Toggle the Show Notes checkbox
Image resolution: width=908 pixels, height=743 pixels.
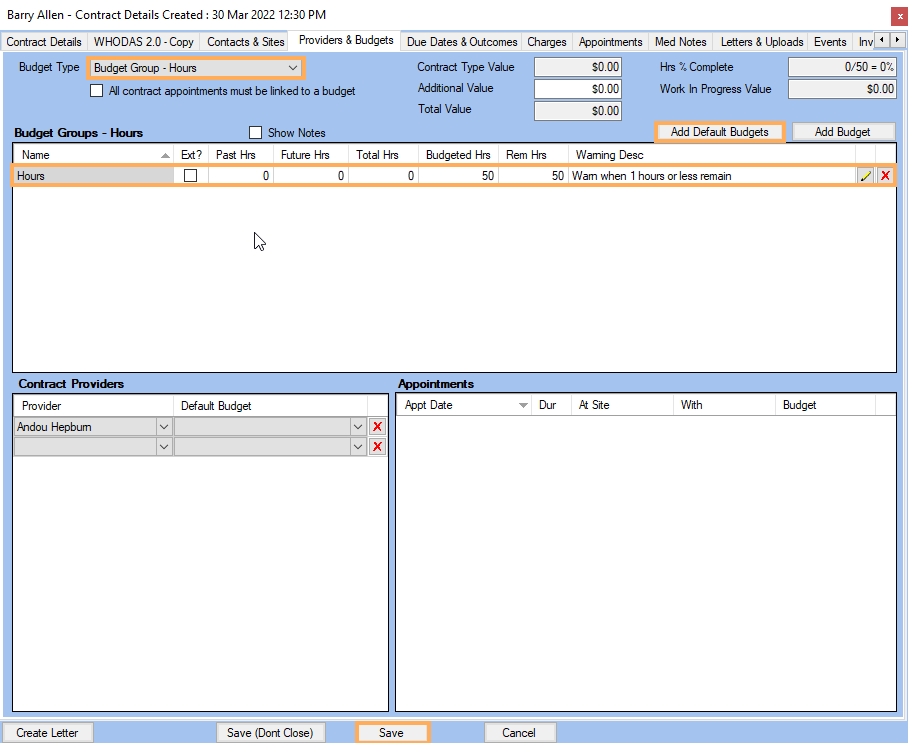tap(255, 133)
